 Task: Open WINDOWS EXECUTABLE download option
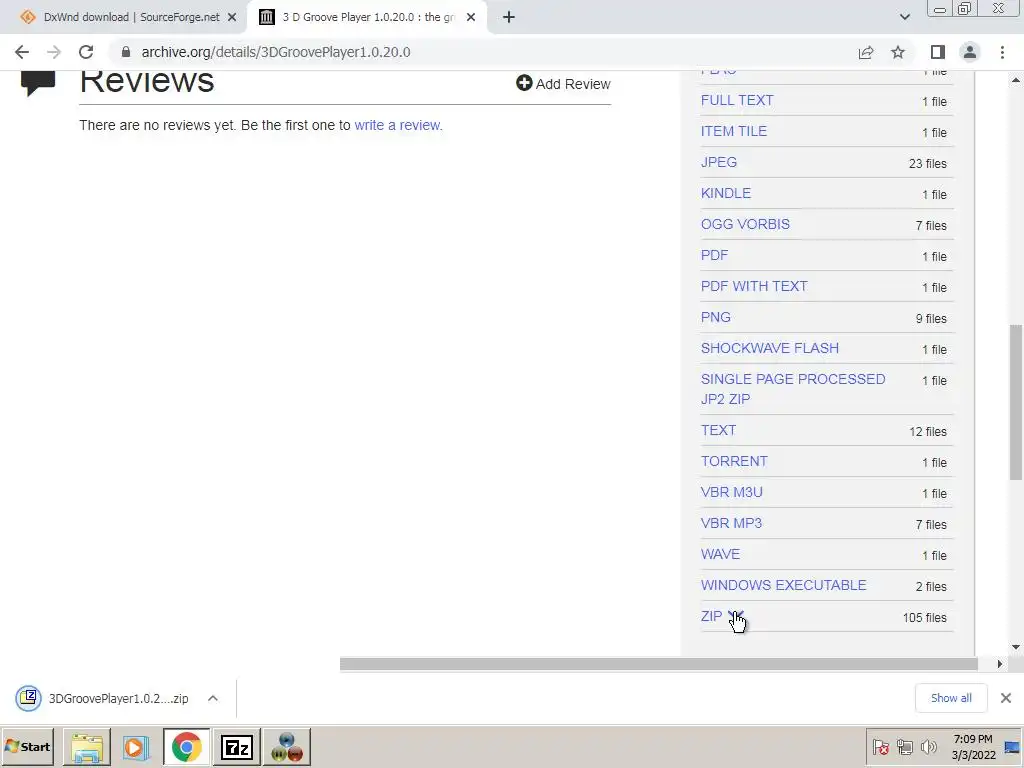click(x=783, y=586)
